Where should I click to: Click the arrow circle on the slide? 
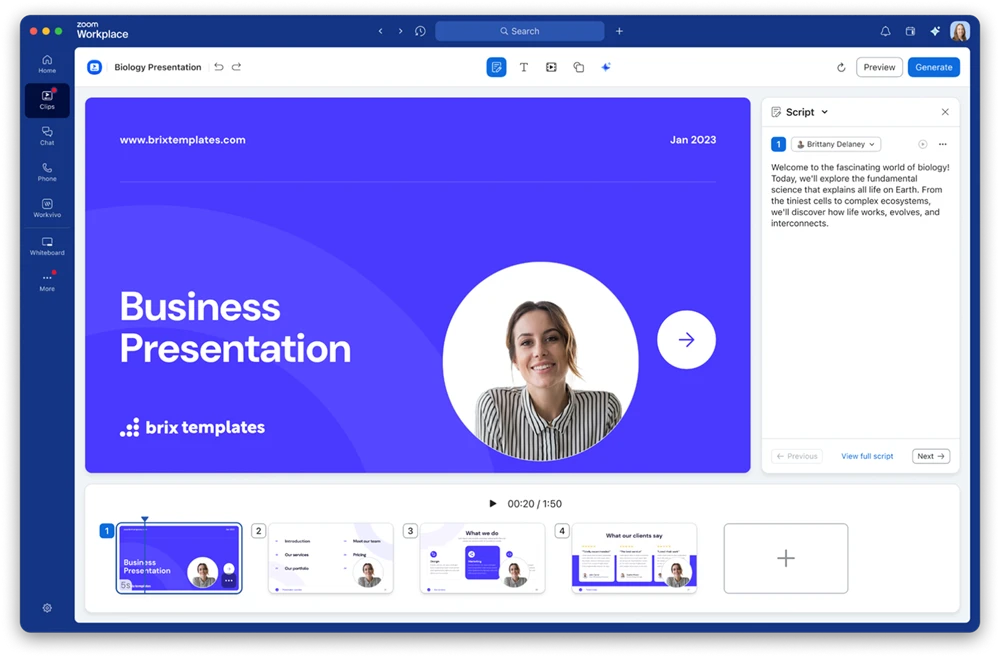[x=686, y=339]
